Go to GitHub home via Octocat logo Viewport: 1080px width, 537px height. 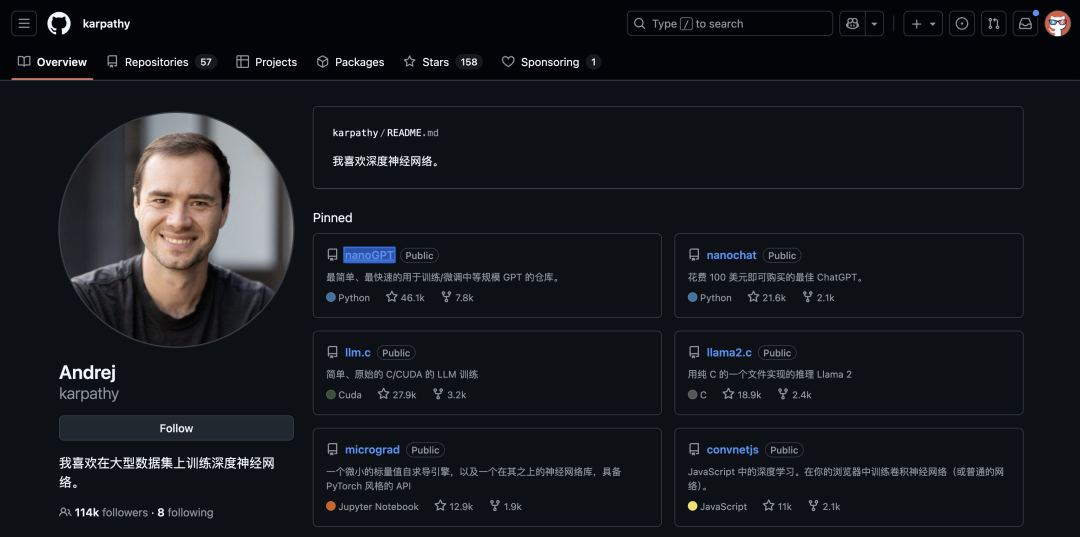(59, 23)
